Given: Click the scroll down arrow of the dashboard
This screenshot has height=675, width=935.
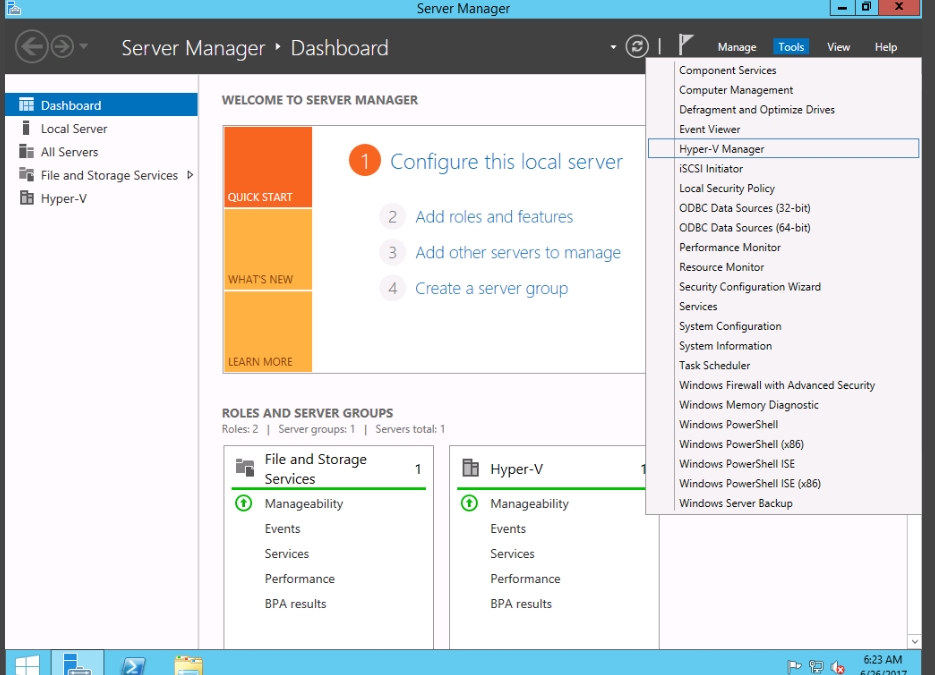Looking at the screenshot, I should coord(914,640).
